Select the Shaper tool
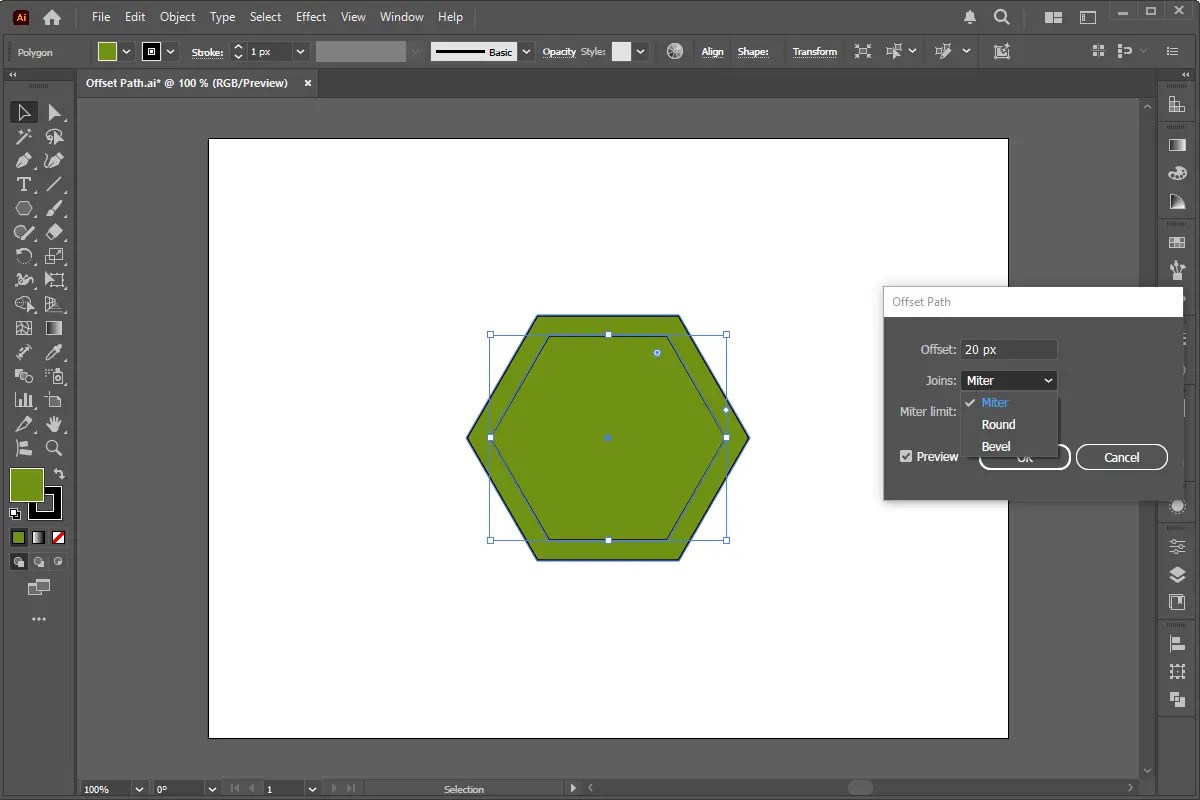This screenshot has height=800, width=1200. [x=24, y=233]
